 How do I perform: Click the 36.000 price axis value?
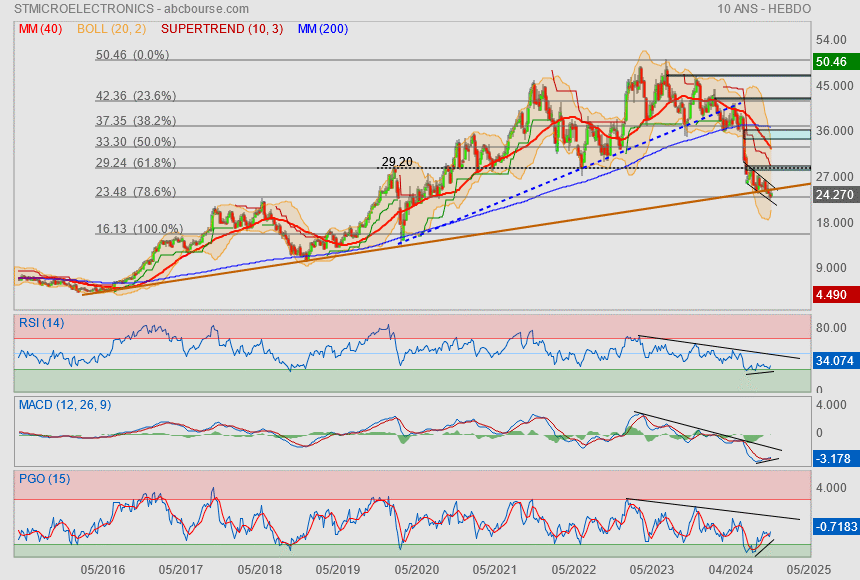[834, 131]
